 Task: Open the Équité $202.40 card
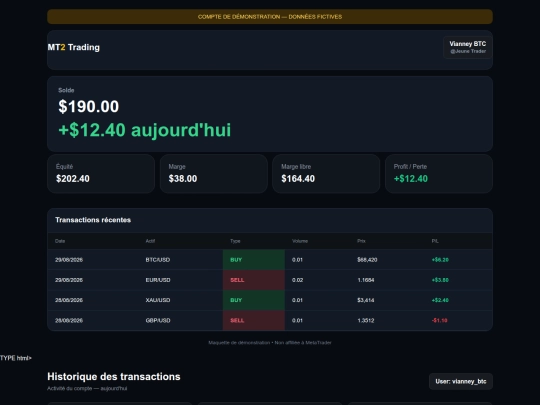coord(101,174)
